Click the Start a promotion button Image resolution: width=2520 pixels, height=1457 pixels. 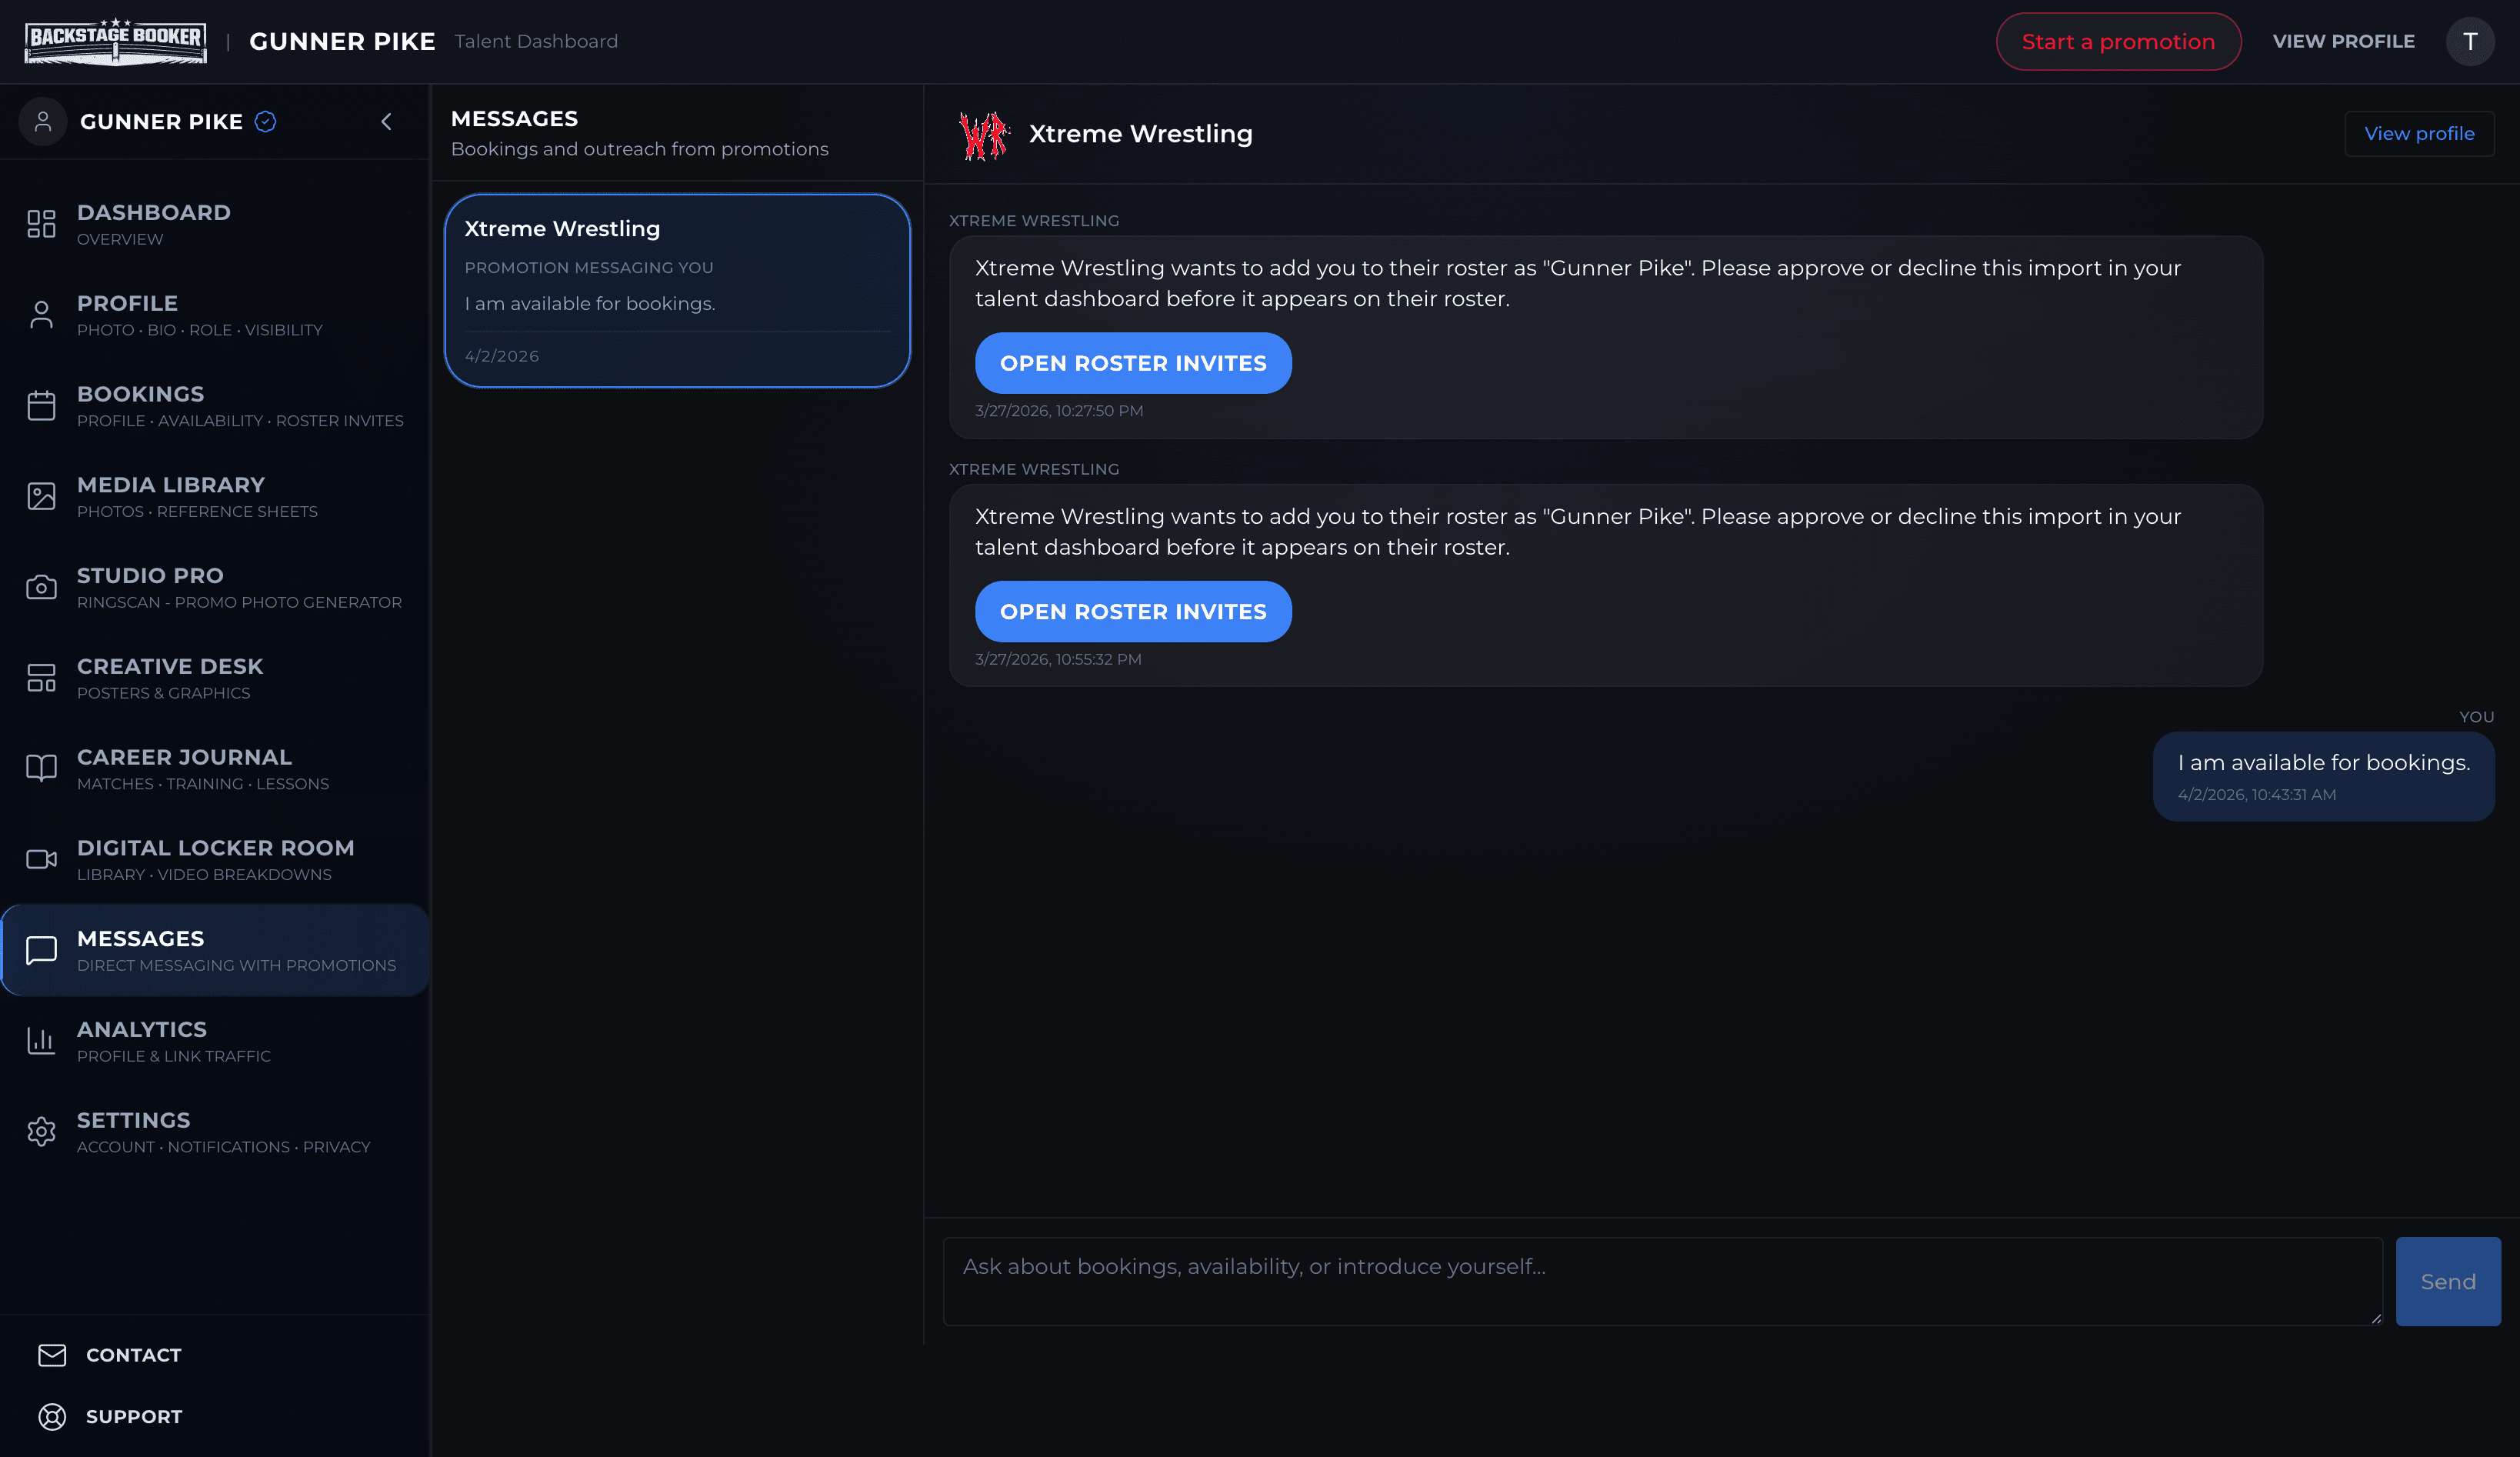[x=2117, y=42]
